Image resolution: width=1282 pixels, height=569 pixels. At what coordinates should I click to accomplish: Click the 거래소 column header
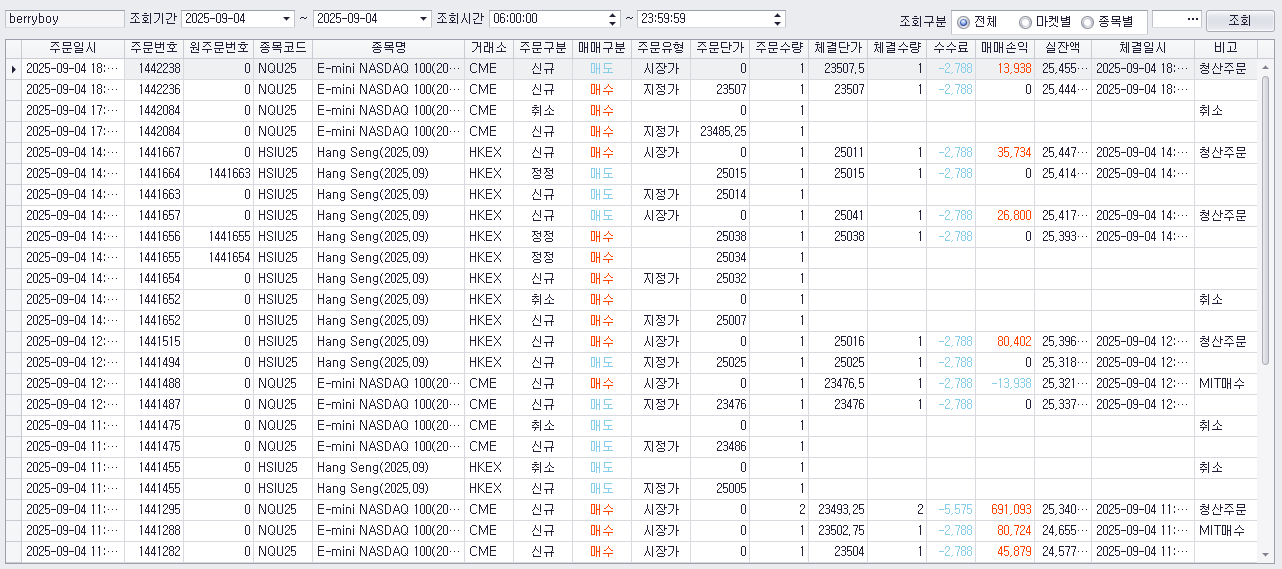(488, 48)
